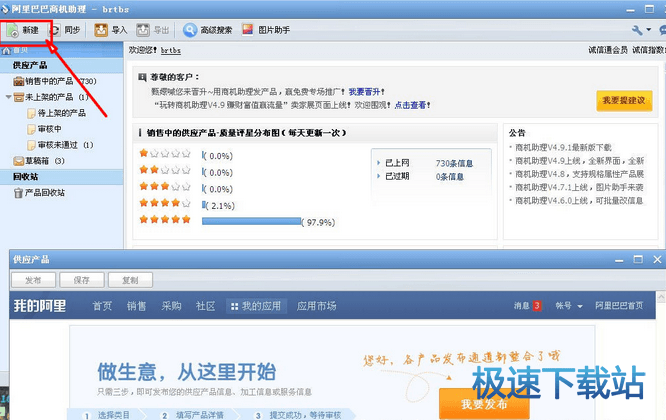The height and width of the screenshot is (420, 666).
Task: Open the 商机助理V4.9上线 announcement
Action: coord(579,161)
